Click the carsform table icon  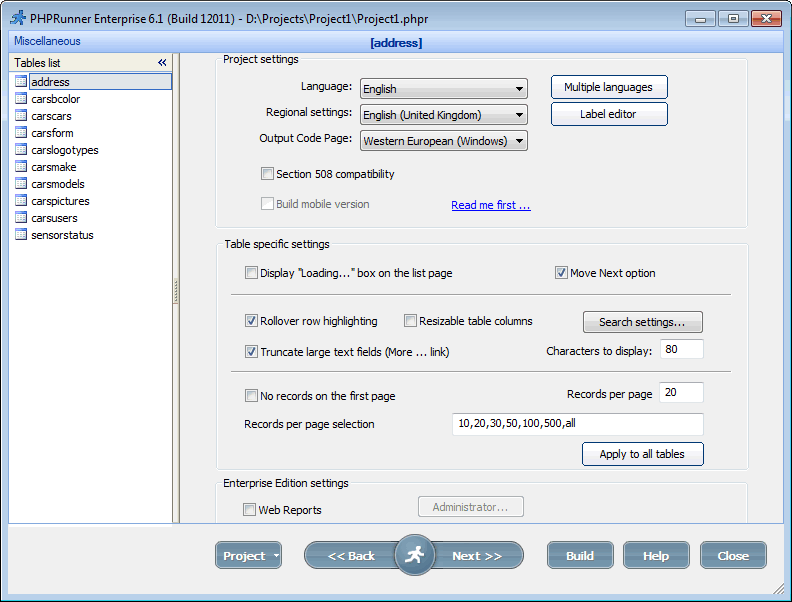click(21, 133)
